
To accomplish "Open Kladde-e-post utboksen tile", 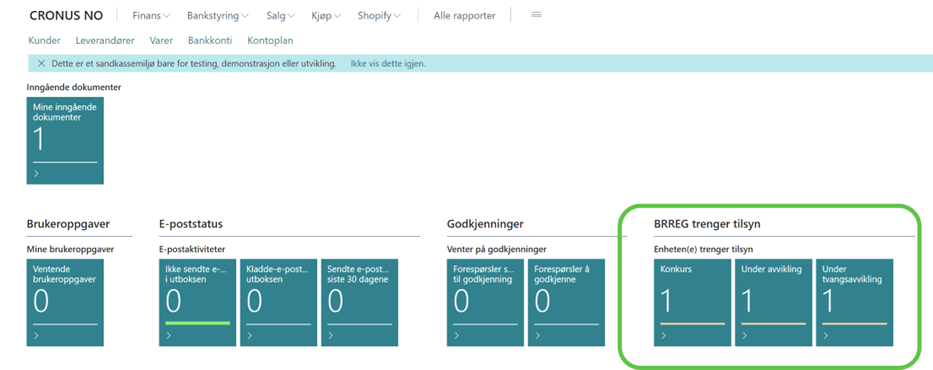I will click(278, 302).
